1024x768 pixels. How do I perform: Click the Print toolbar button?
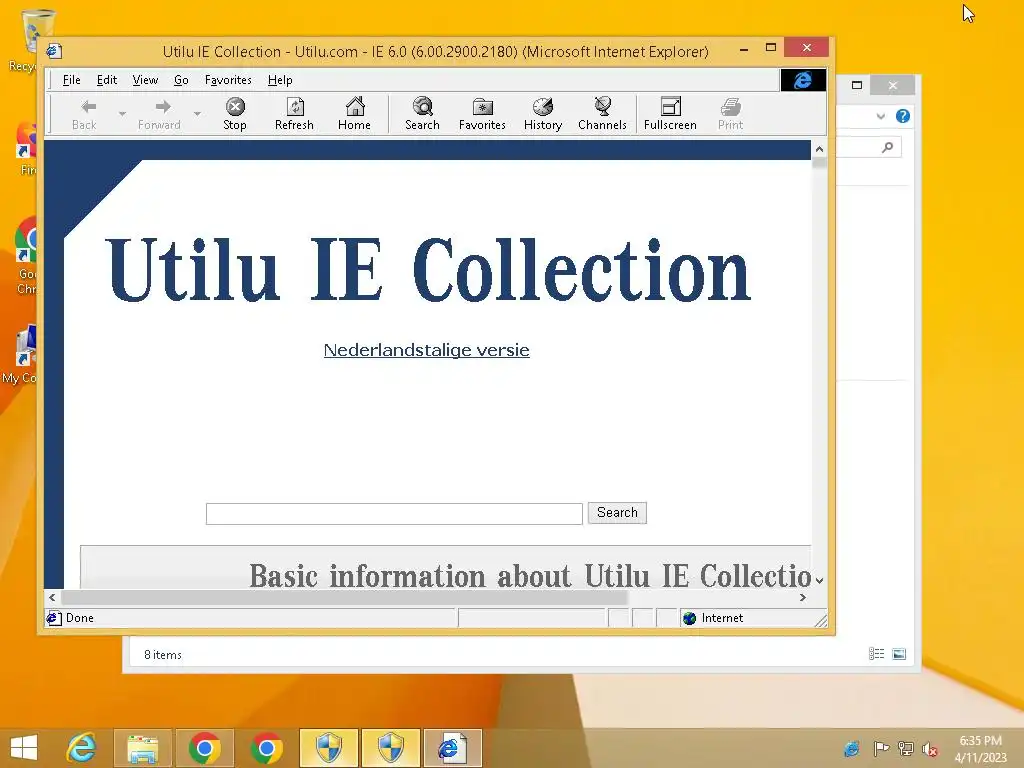click(x=730, y=114)
